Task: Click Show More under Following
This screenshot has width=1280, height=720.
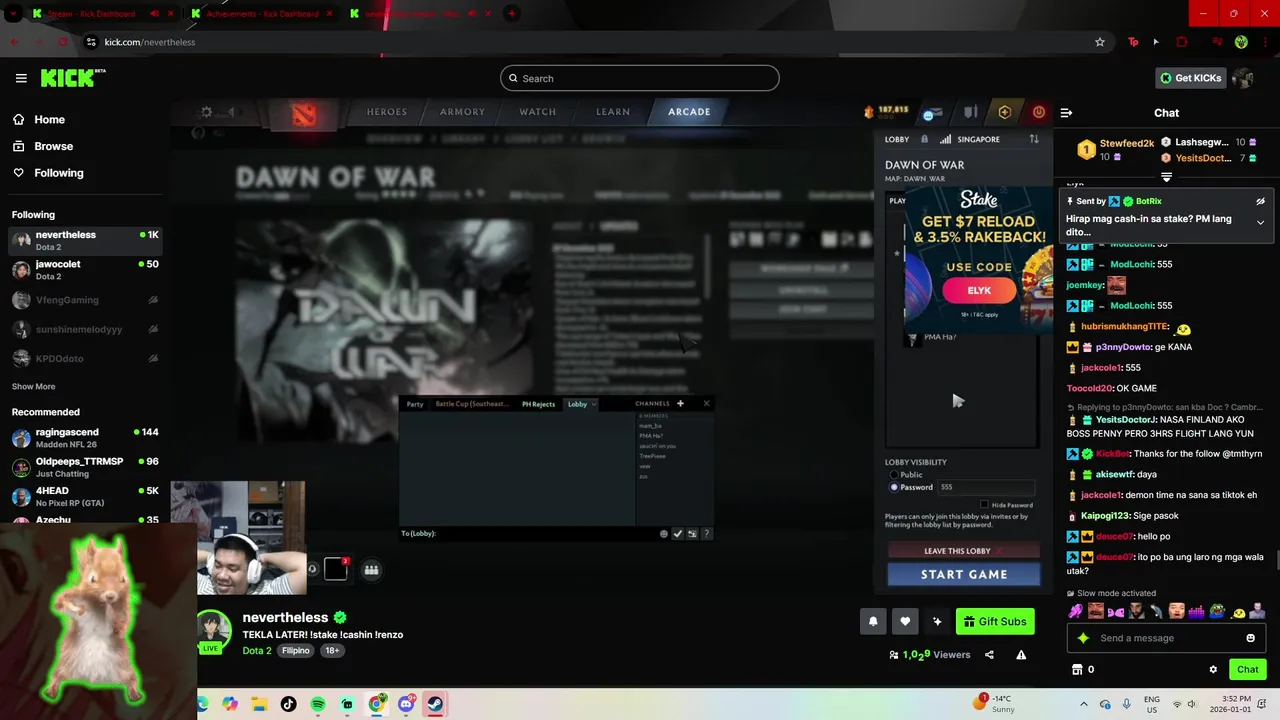Action: pos(34,386)
